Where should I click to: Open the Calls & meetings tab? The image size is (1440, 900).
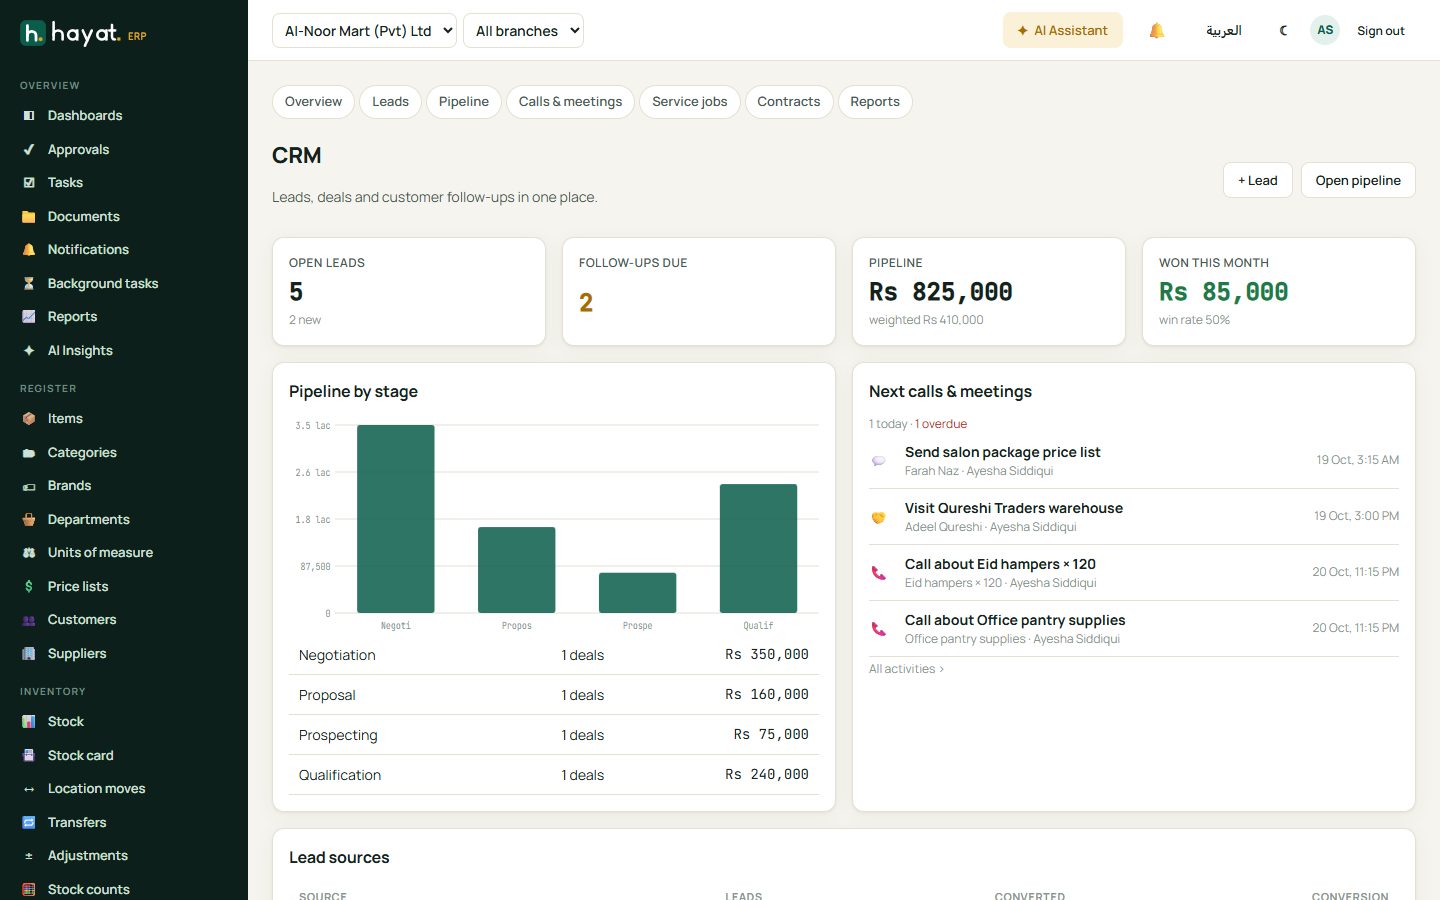click(x=570, y=102)
